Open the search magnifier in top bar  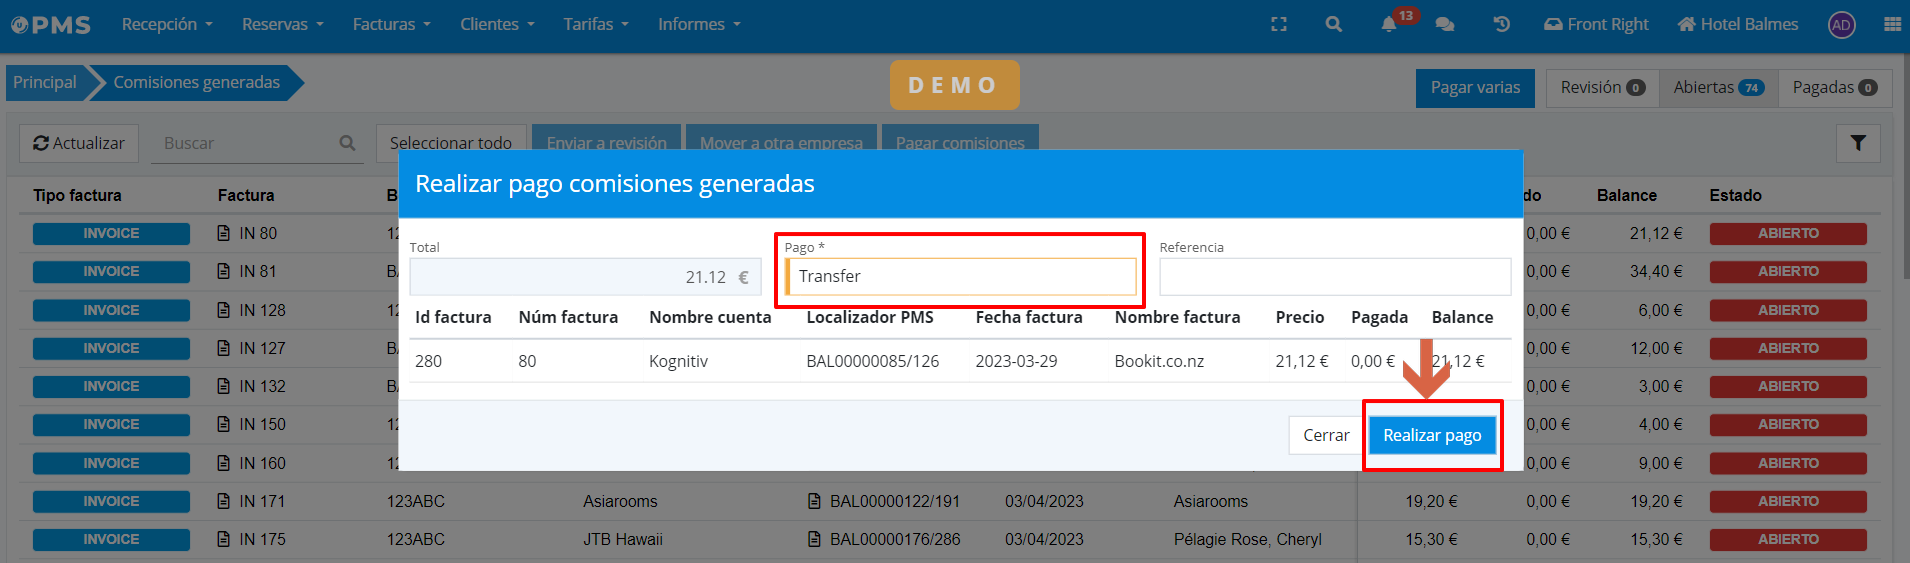(x=1333, y=24)
